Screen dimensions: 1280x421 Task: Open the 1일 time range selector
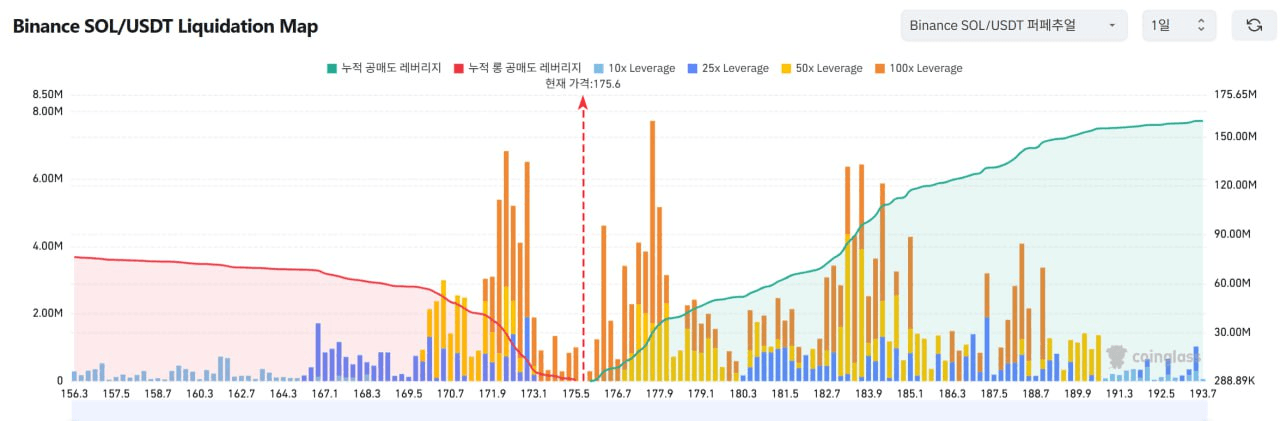point(1179,25)
